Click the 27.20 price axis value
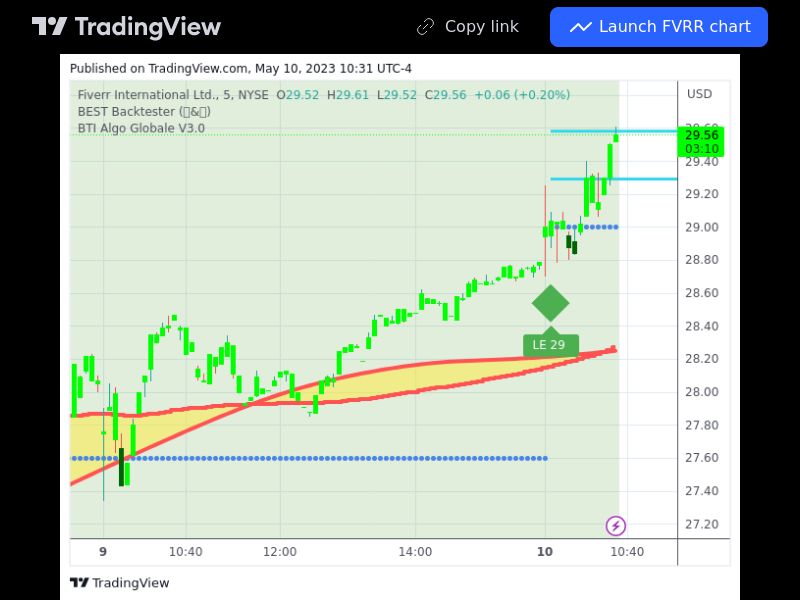 pyautogui.click(x=702, y=524)
